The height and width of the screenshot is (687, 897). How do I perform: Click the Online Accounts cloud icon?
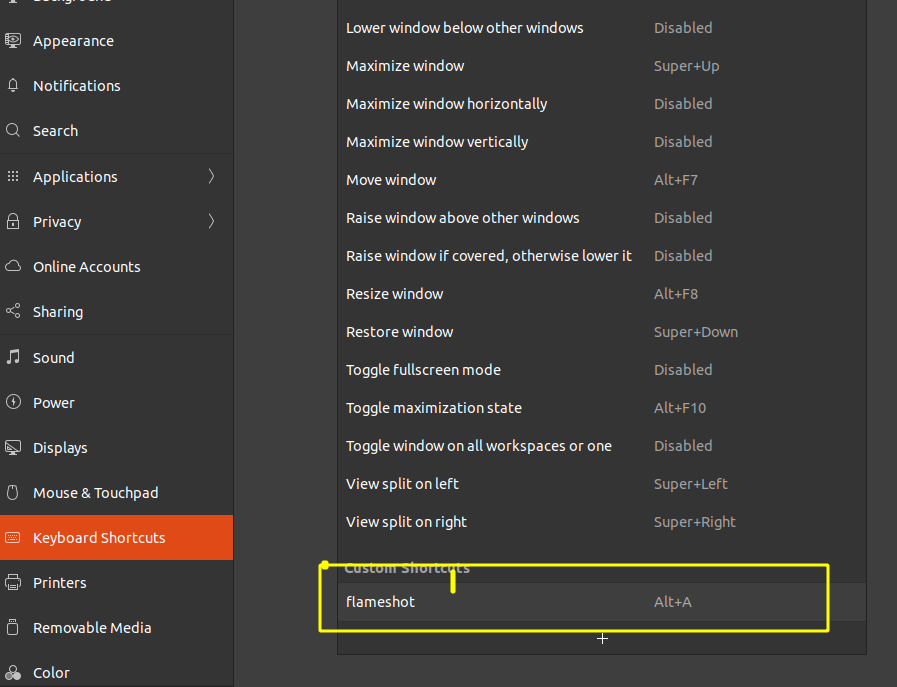click(13, 266)
